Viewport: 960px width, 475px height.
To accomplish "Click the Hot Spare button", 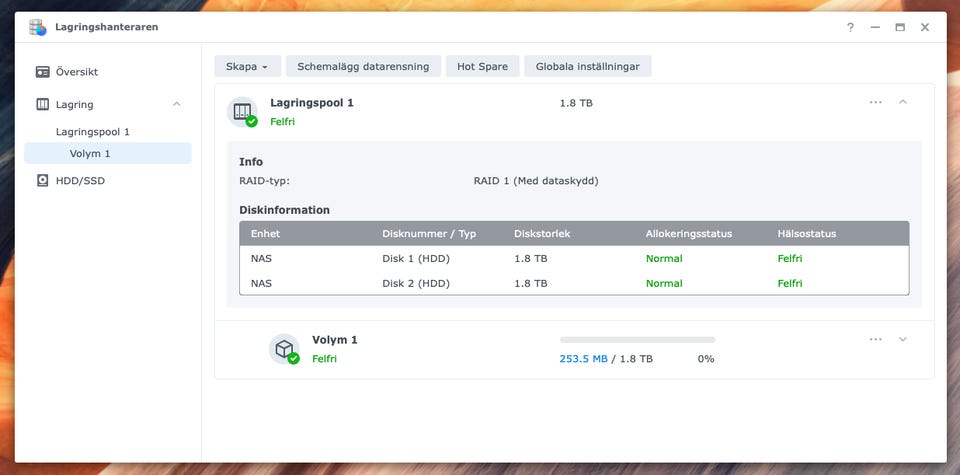I will [x=482, y=67].
